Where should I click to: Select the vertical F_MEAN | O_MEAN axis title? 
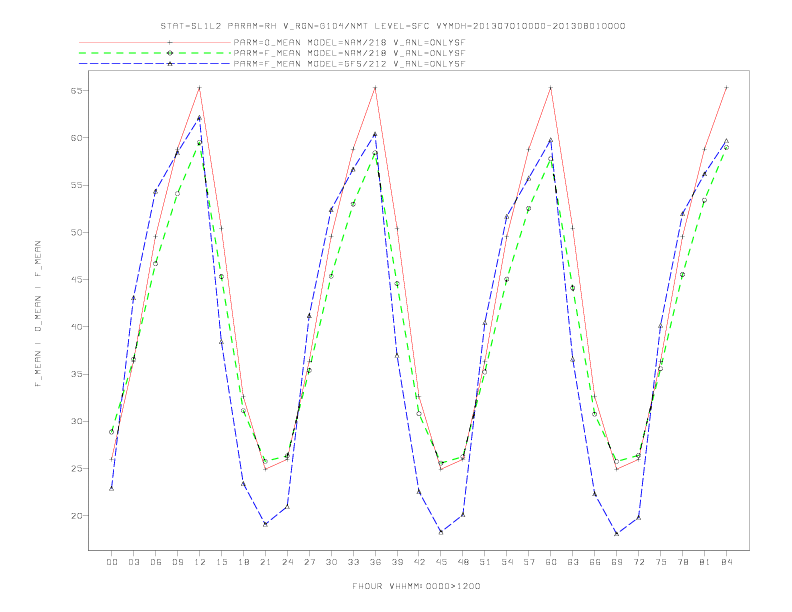[x=38, y=314]
